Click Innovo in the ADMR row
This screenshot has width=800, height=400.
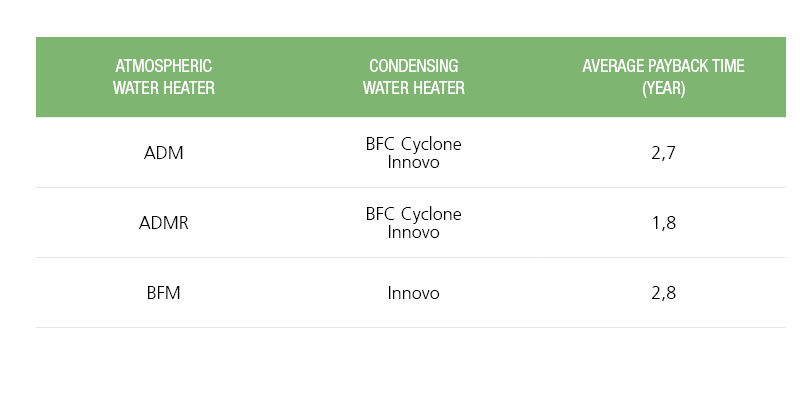coord(413,232)
